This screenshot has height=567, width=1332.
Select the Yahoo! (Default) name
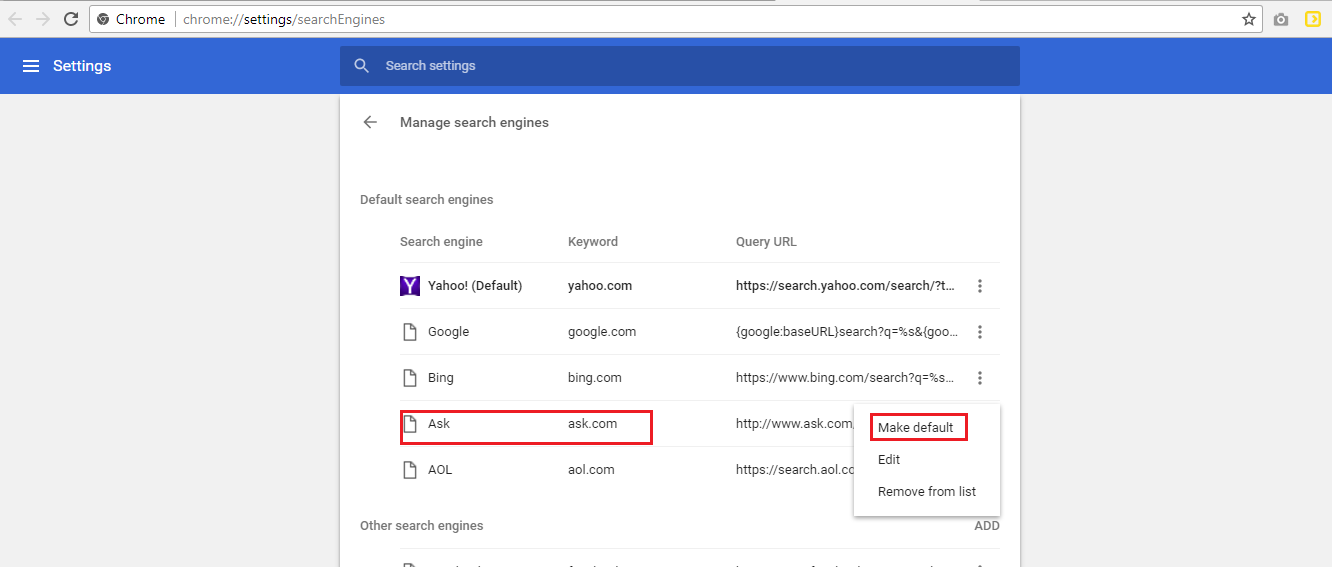coord(475,286)
